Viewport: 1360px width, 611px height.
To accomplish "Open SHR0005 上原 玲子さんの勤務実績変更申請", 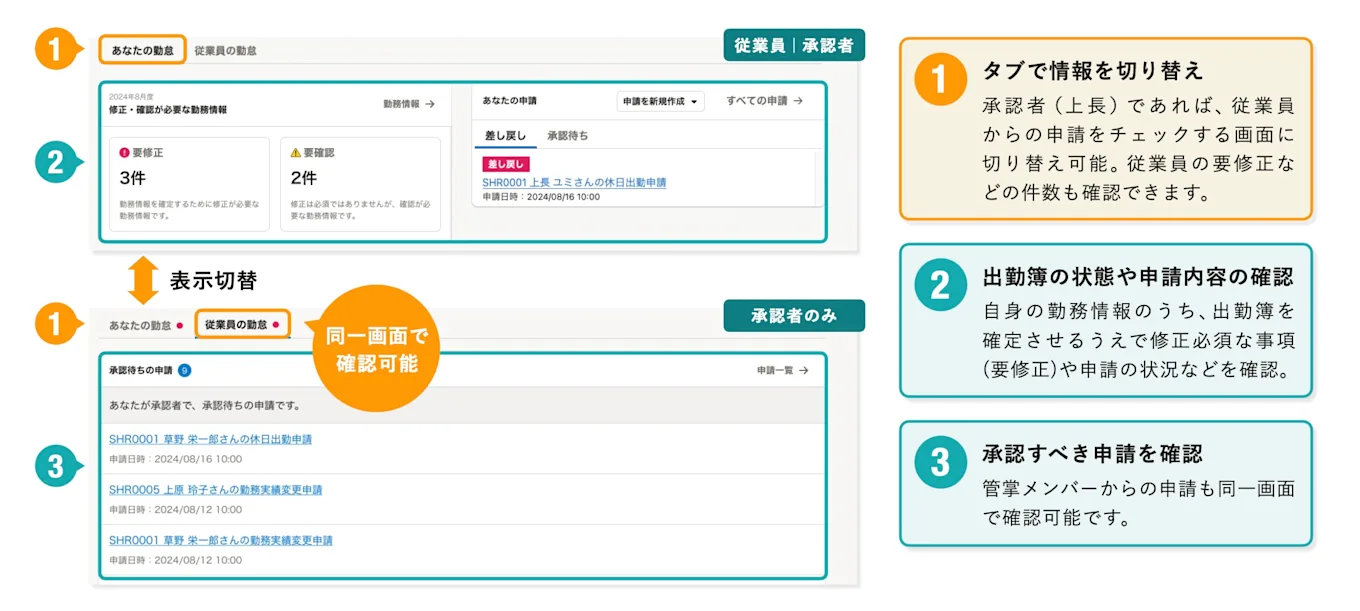I will click(x=215, y=490).
